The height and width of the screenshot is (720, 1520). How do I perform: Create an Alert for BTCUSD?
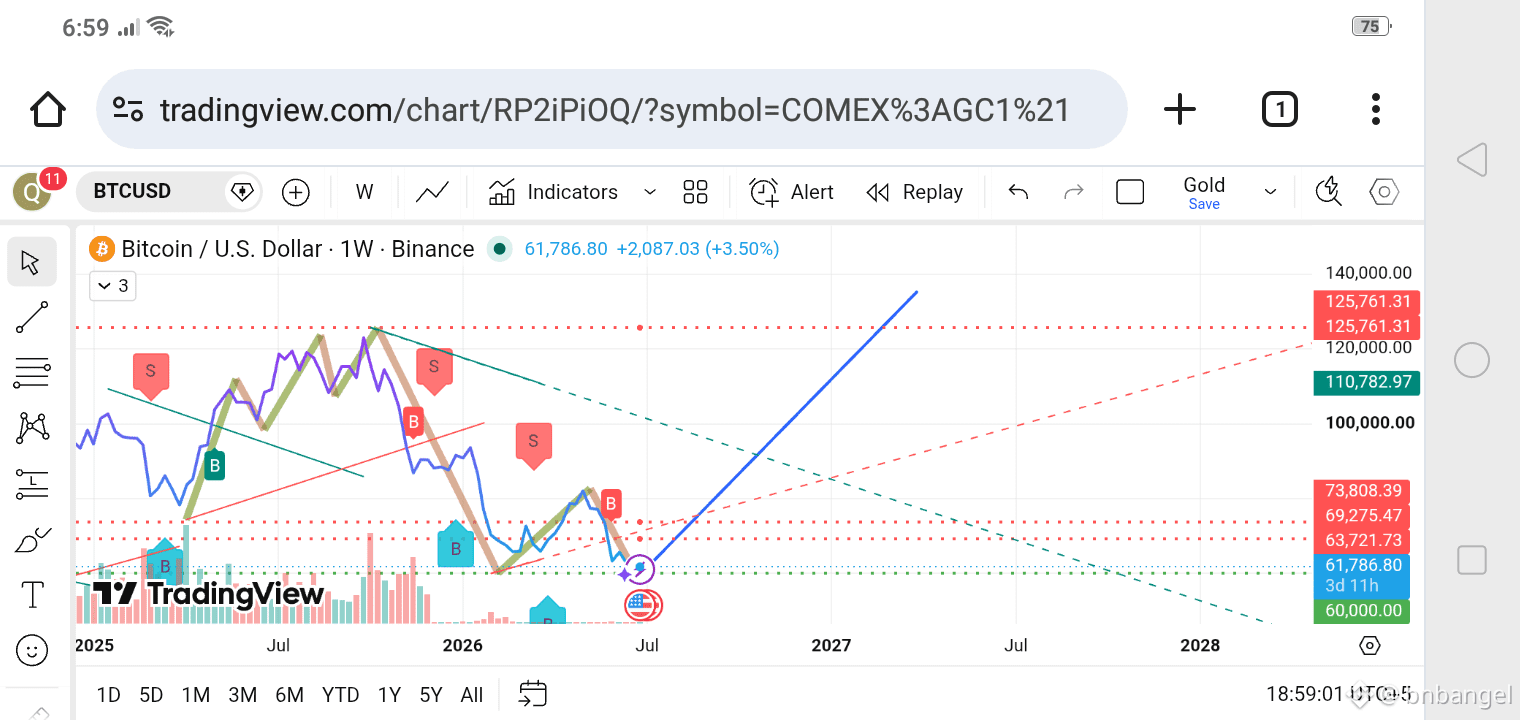(x=791, y=192)
